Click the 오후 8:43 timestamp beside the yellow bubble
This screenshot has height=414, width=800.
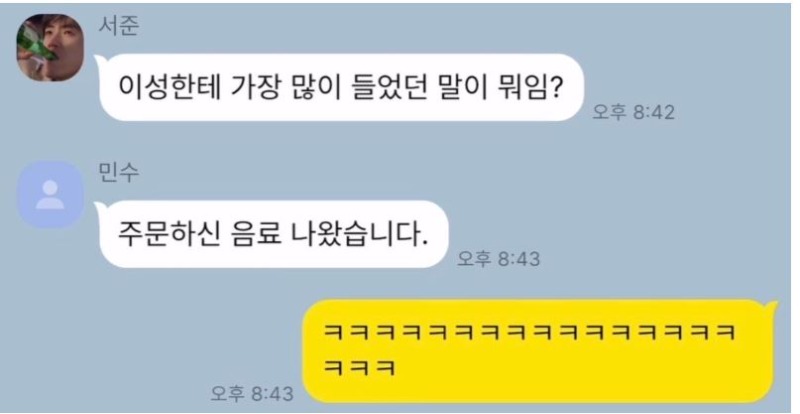[x=252, y=393]
